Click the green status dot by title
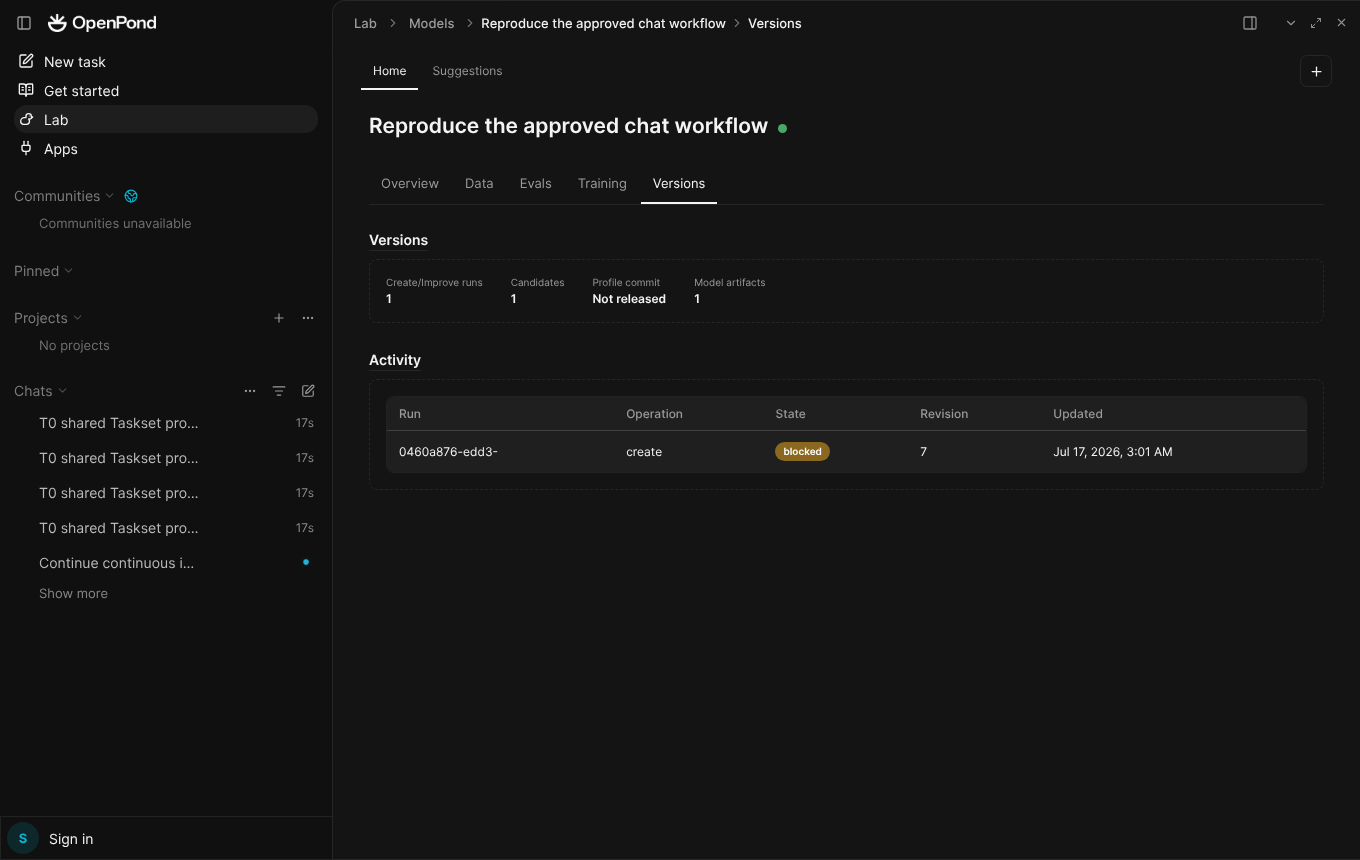The image size is (1360, 860). [x=783, y=128]
